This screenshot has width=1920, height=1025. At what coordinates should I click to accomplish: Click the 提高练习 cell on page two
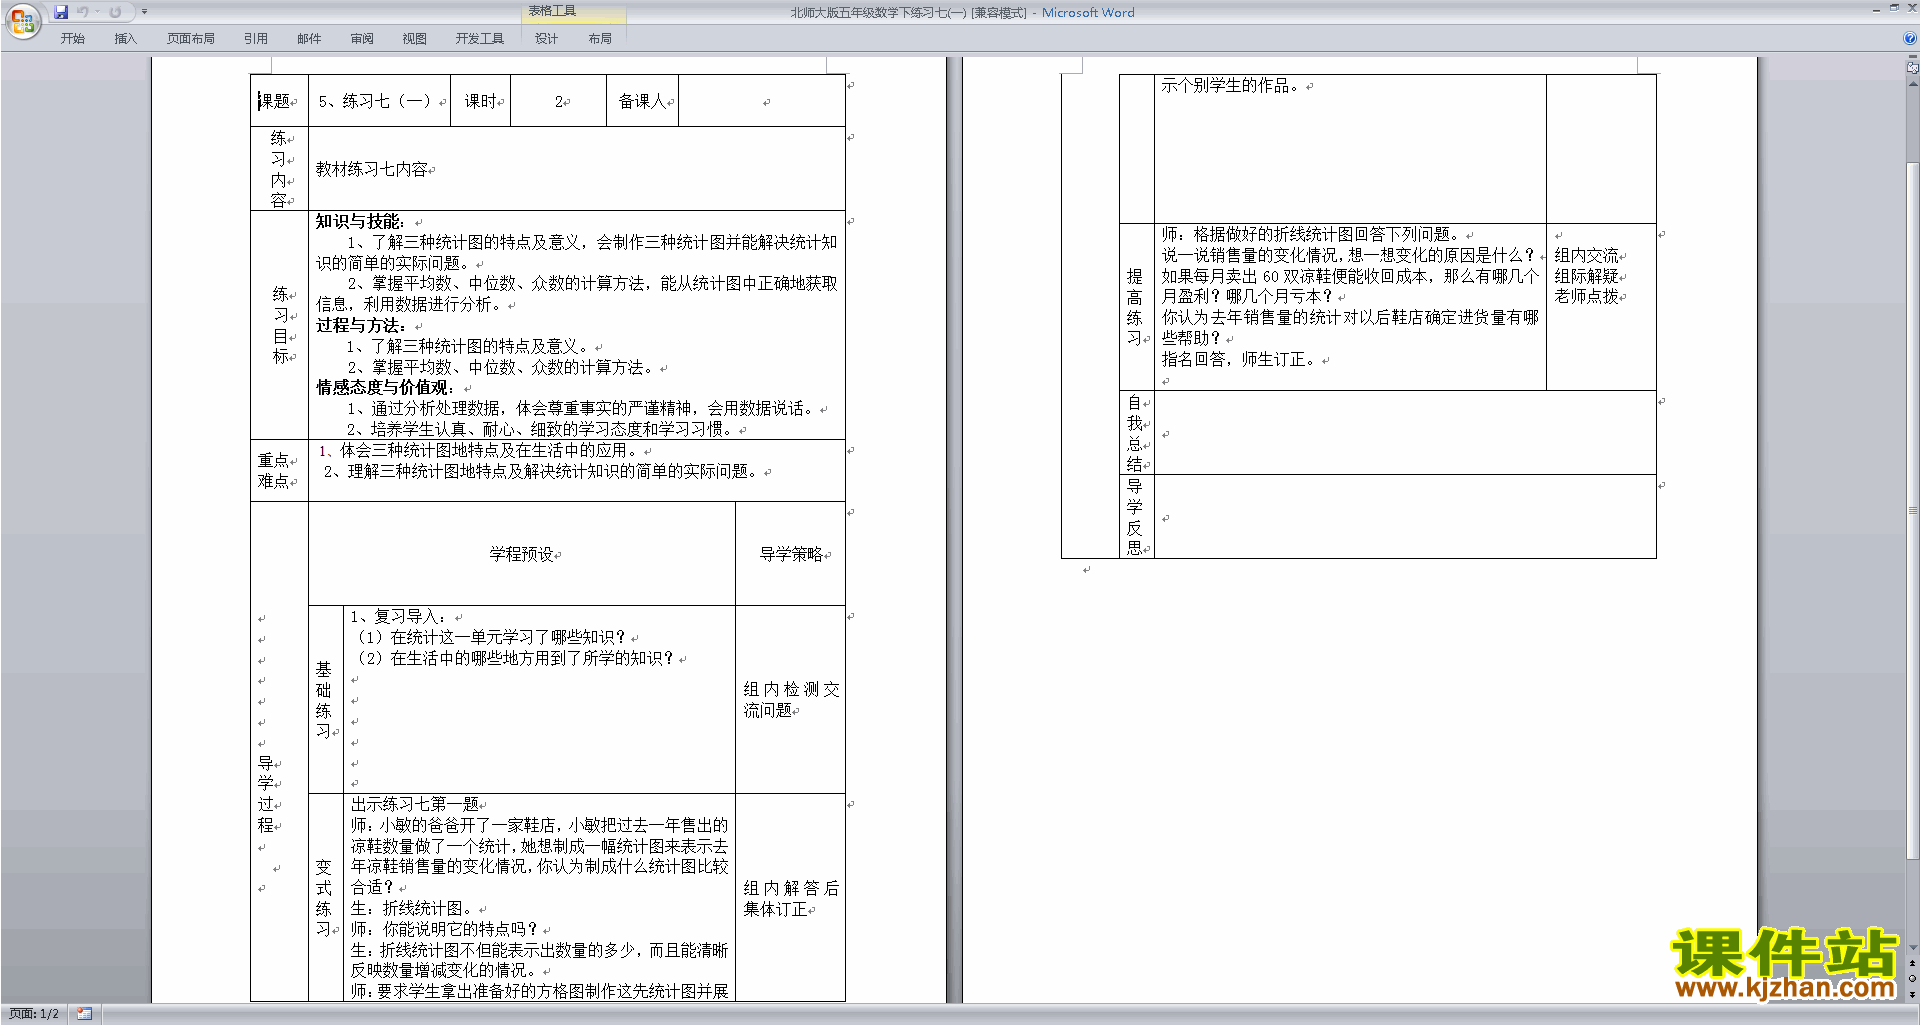click(x=1136, y=307)
